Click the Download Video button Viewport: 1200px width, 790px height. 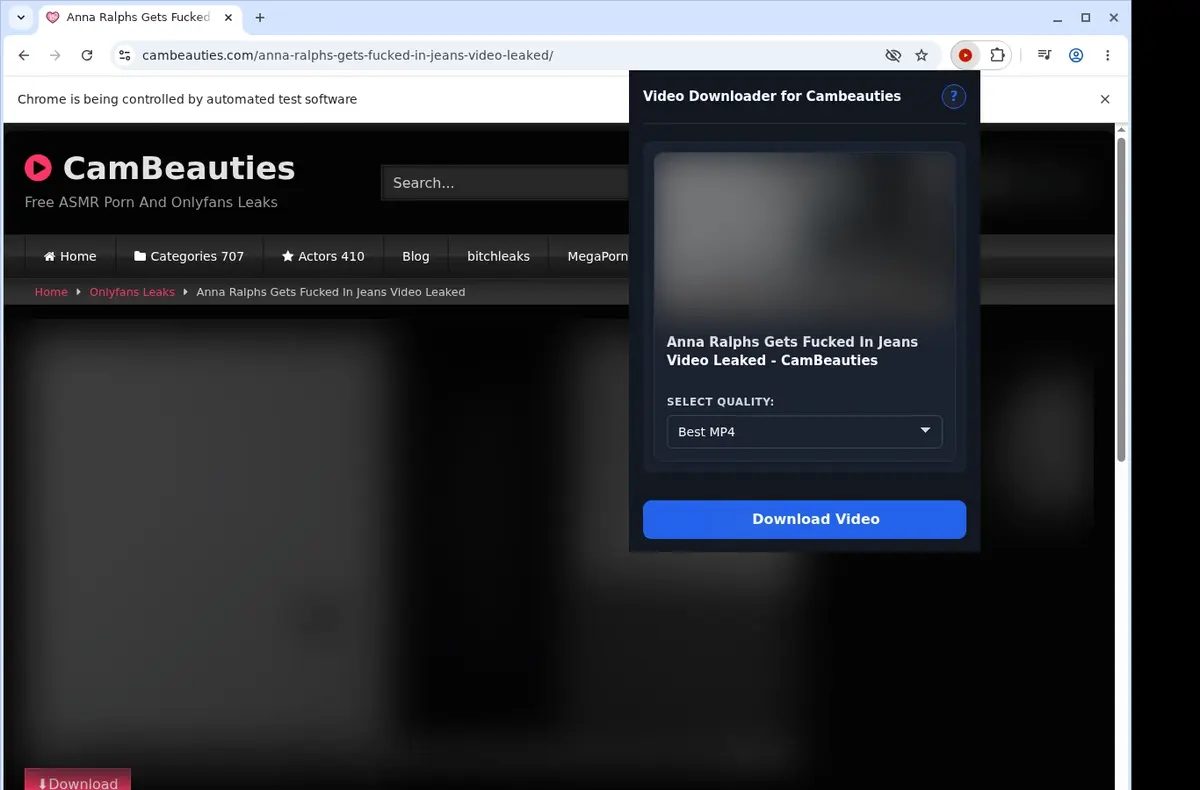804,519
